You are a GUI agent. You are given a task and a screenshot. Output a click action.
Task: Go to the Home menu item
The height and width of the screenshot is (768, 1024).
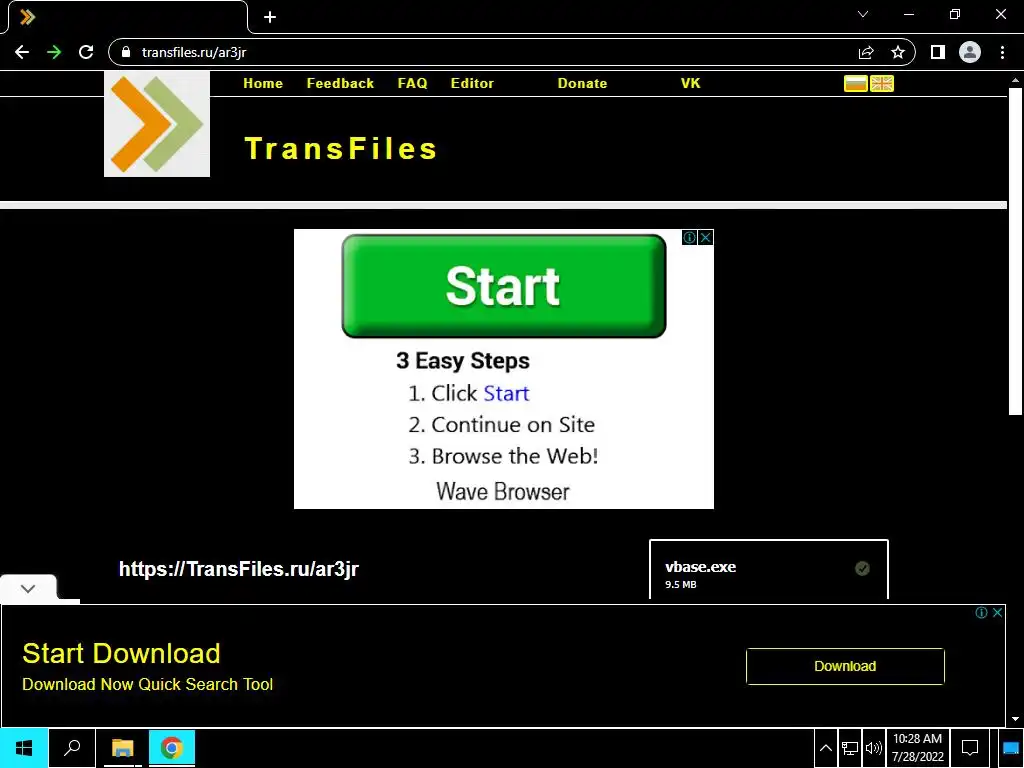point(263,84)
